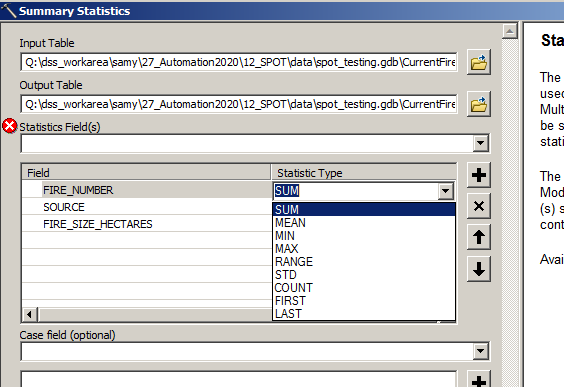This screenshot has width=564, height=387.
Task: Click the Case field combo text box
Action: [247, 351]
